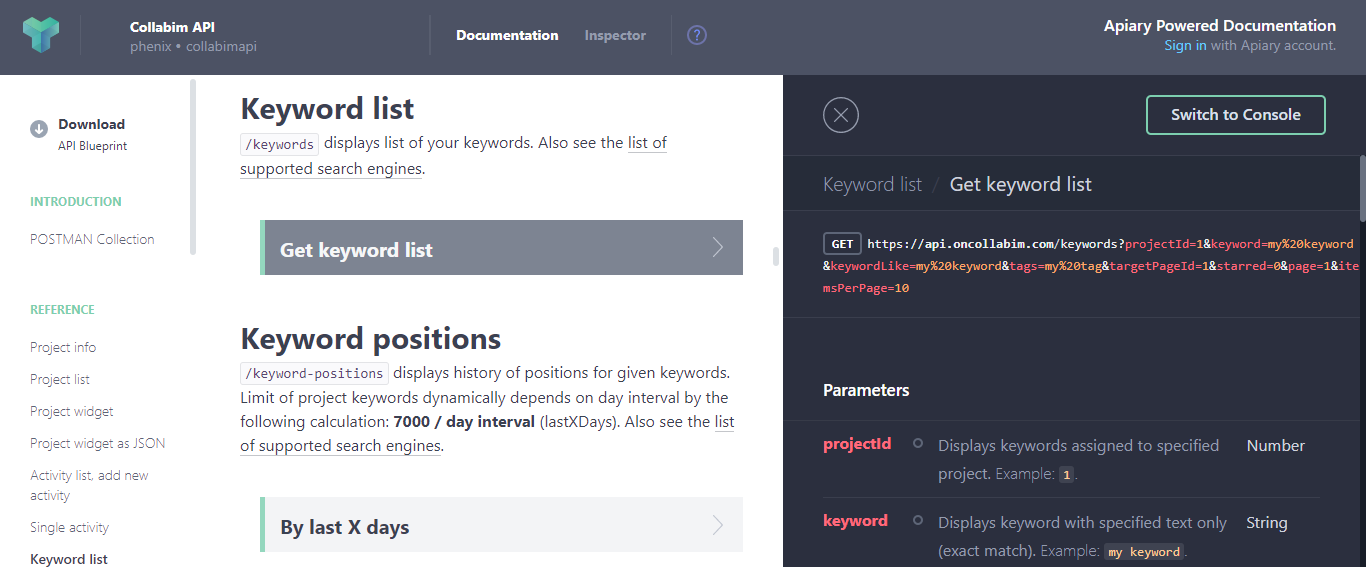
Task: Click the Switch to Console button
Action: pos(1236,115)
